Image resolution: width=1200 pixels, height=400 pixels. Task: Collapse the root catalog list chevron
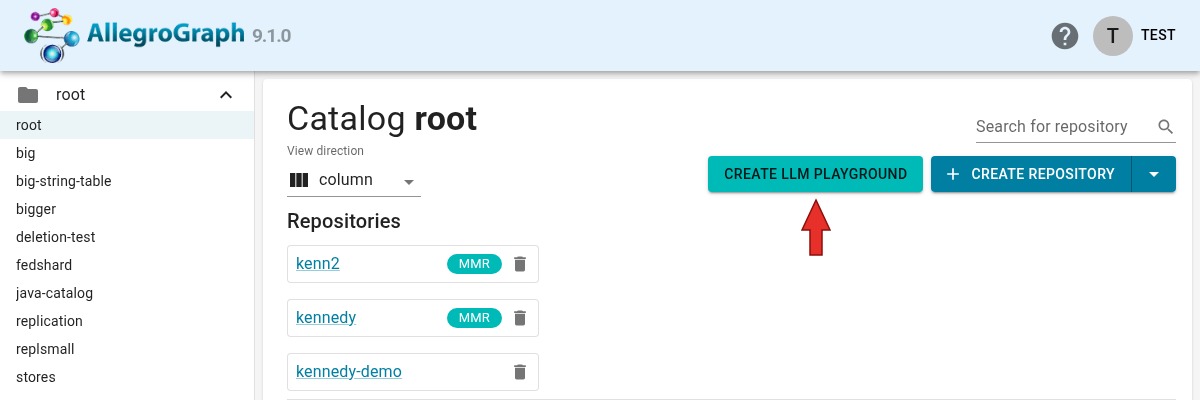click(226, 95)
